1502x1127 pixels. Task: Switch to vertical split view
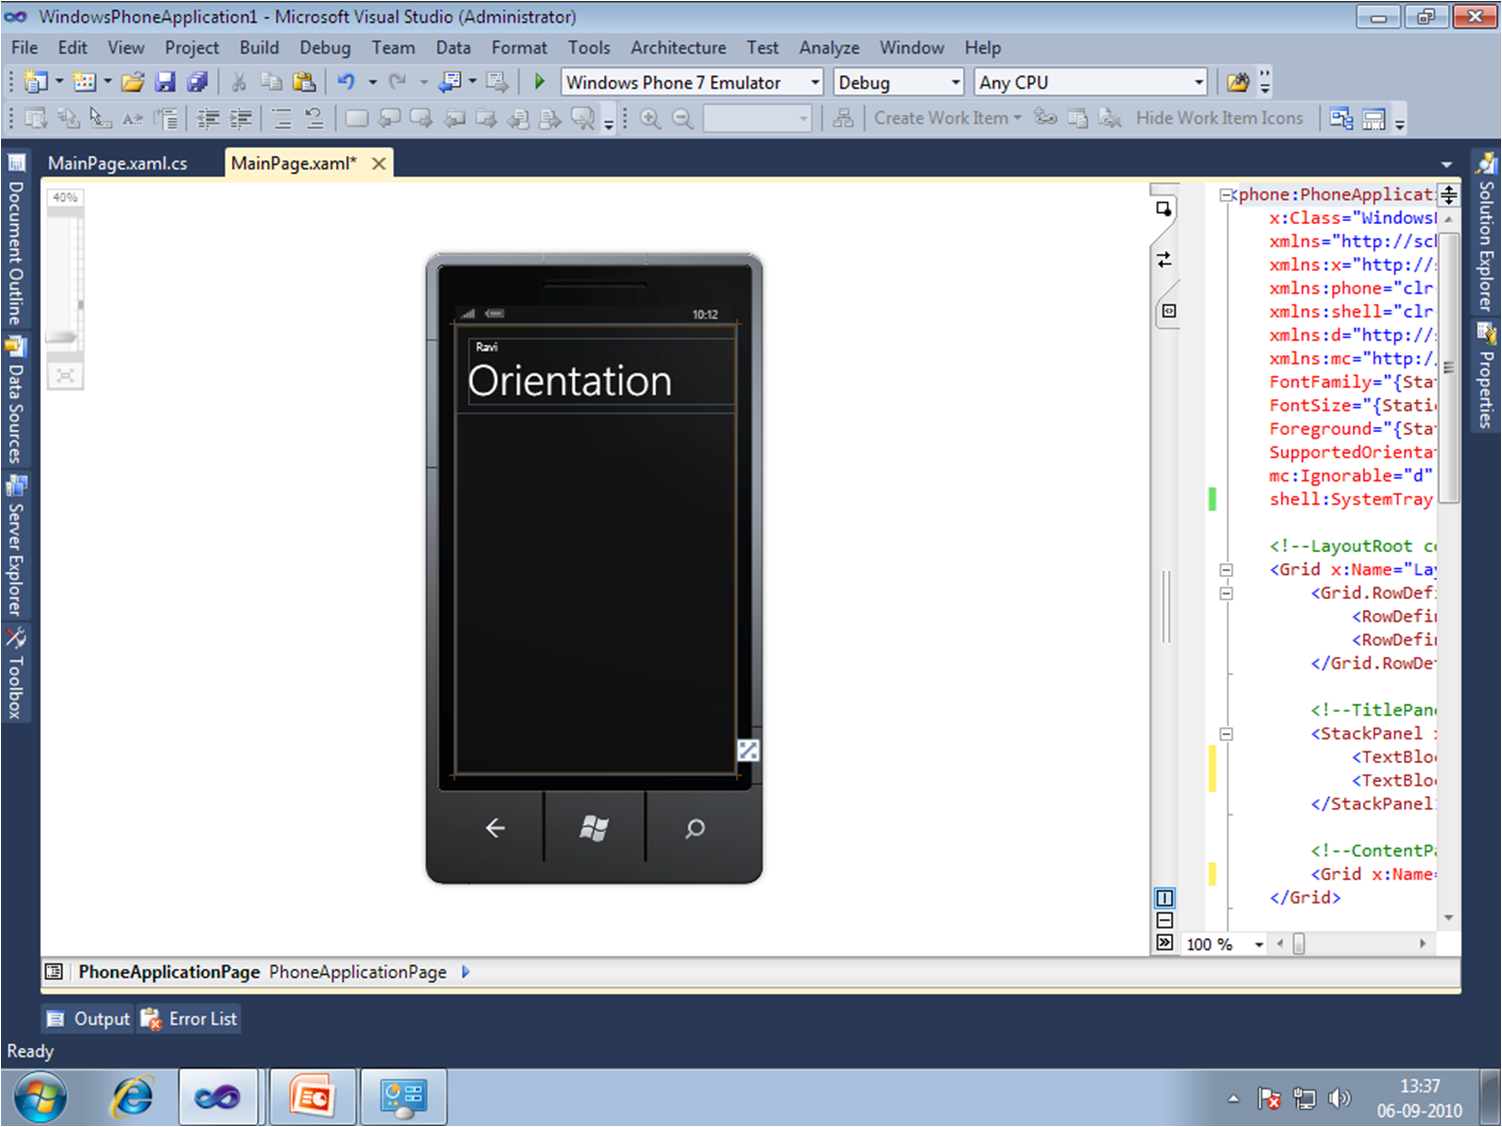(1165, 898)
